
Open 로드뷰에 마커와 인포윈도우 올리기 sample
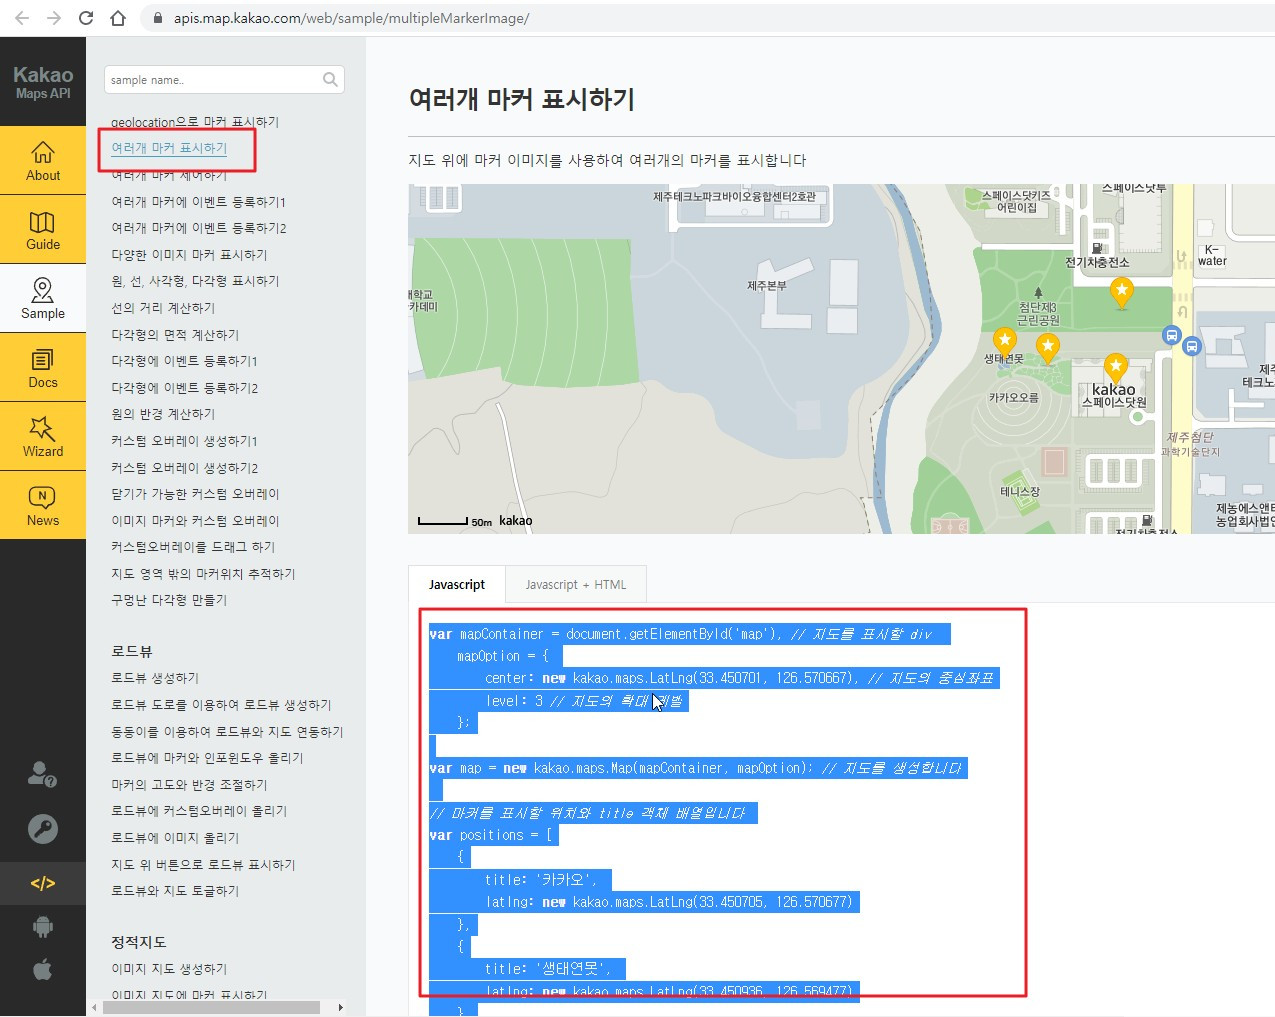click(207, 758)
